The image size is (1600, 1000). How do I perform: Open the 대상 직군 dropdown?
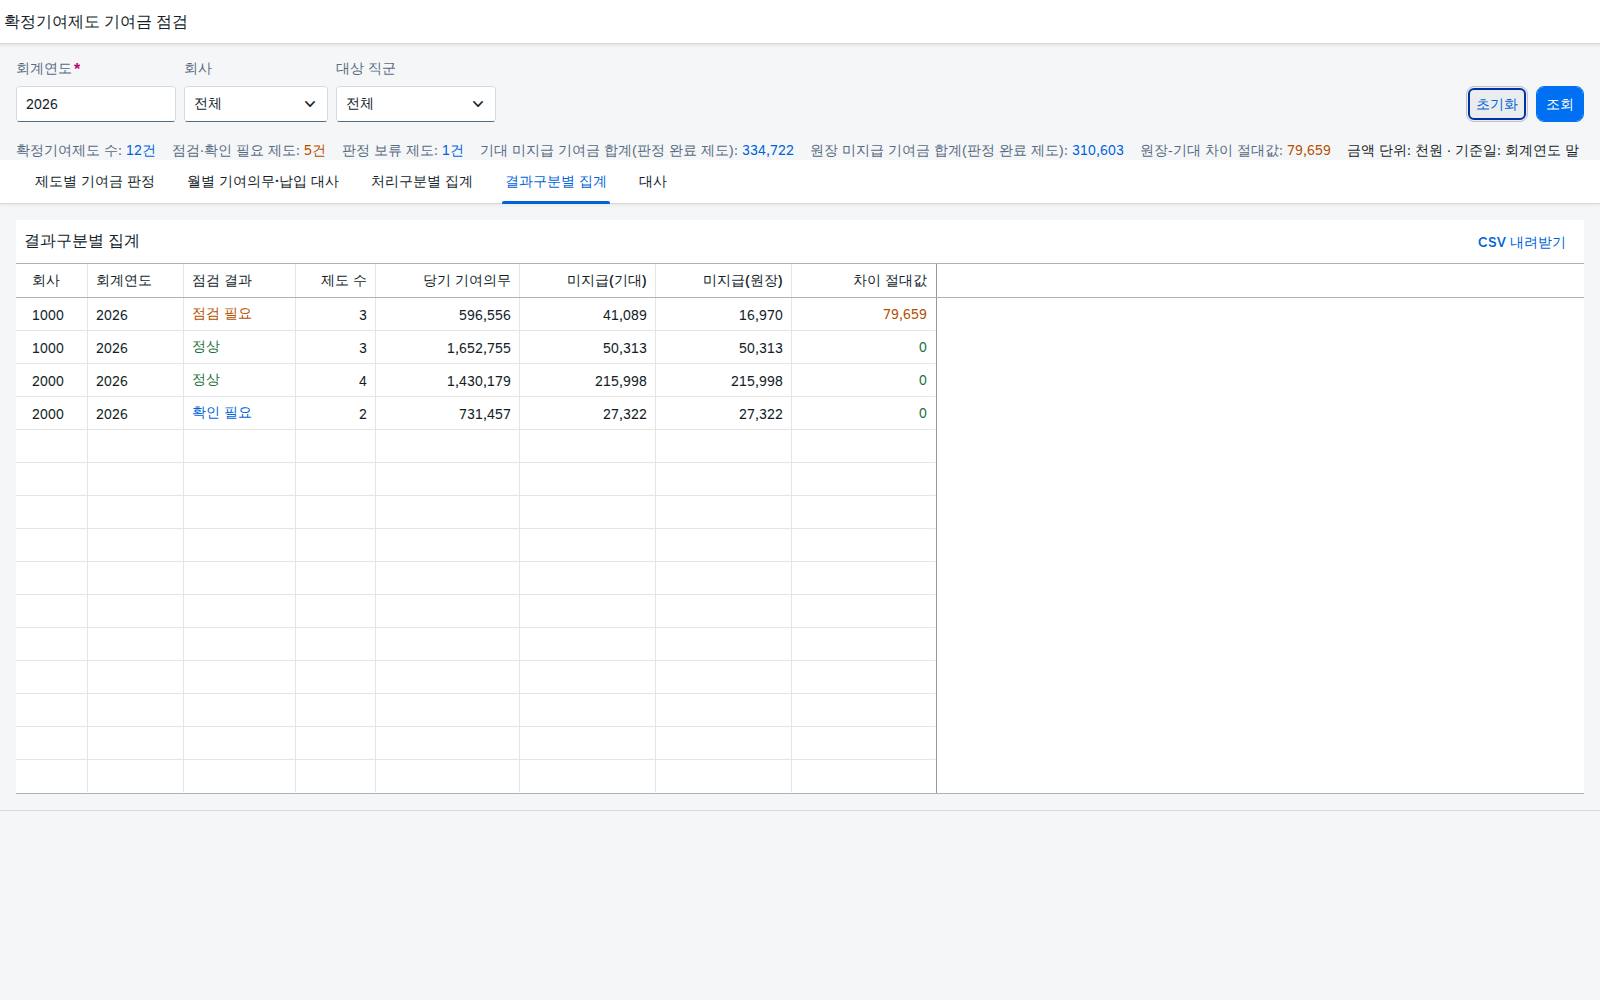(416, 104)
